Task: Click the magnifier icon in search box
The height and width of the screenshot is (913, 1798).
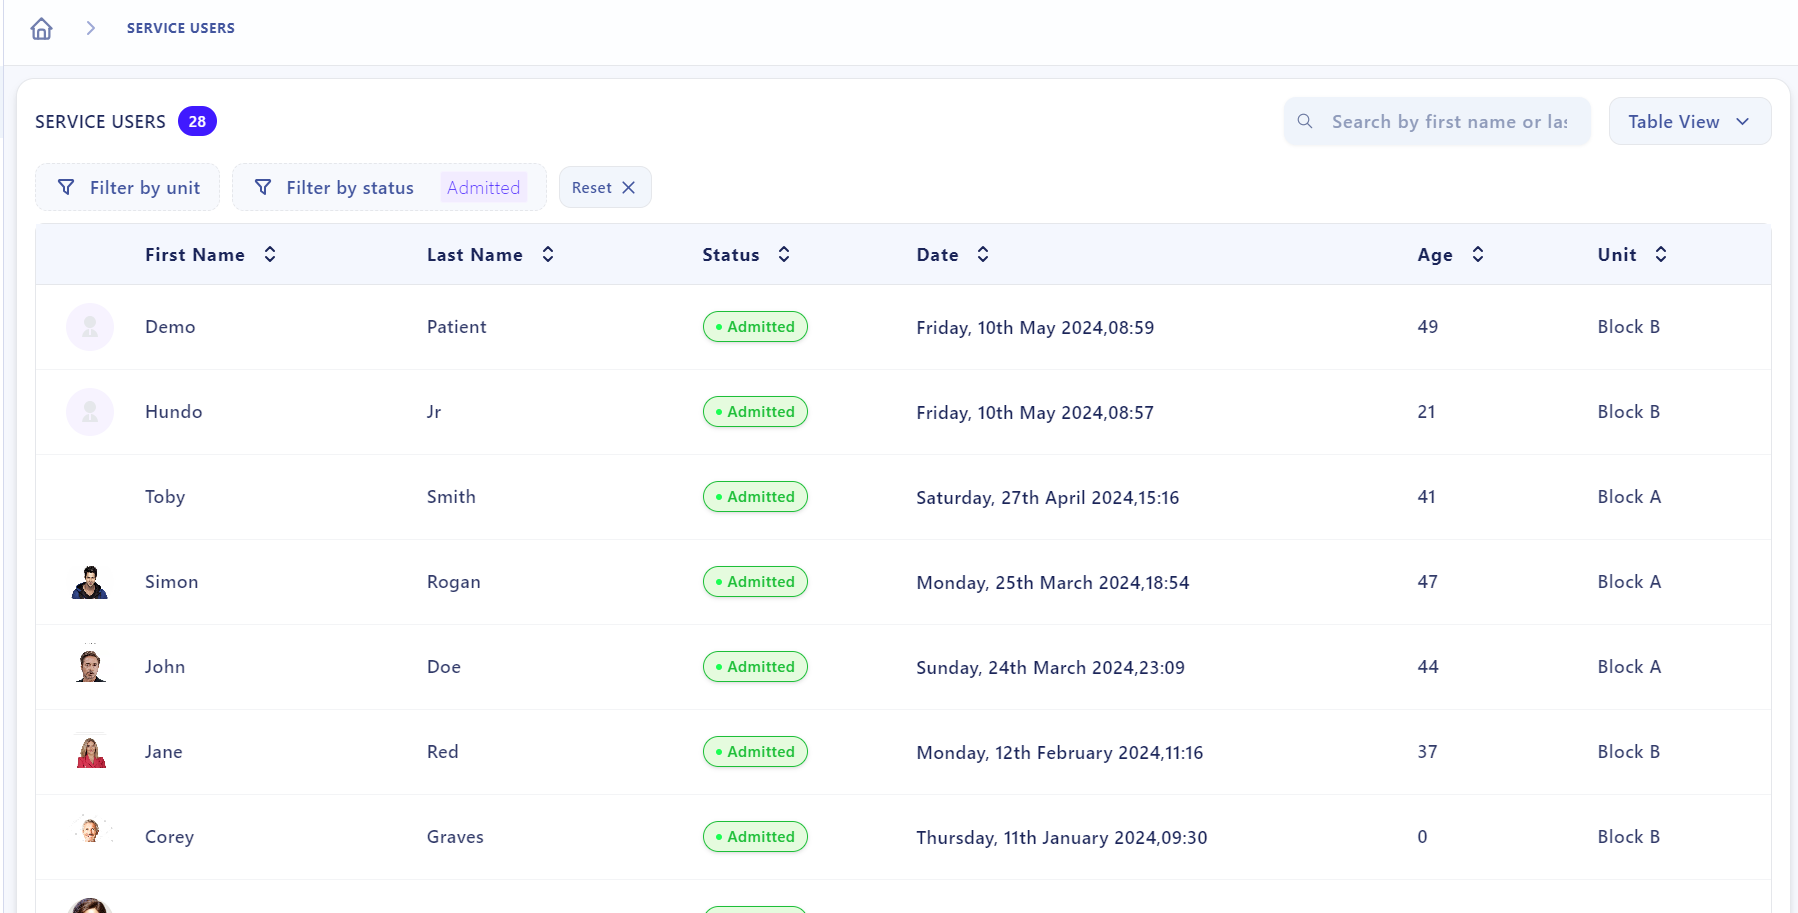Action: click(1305, 121)
